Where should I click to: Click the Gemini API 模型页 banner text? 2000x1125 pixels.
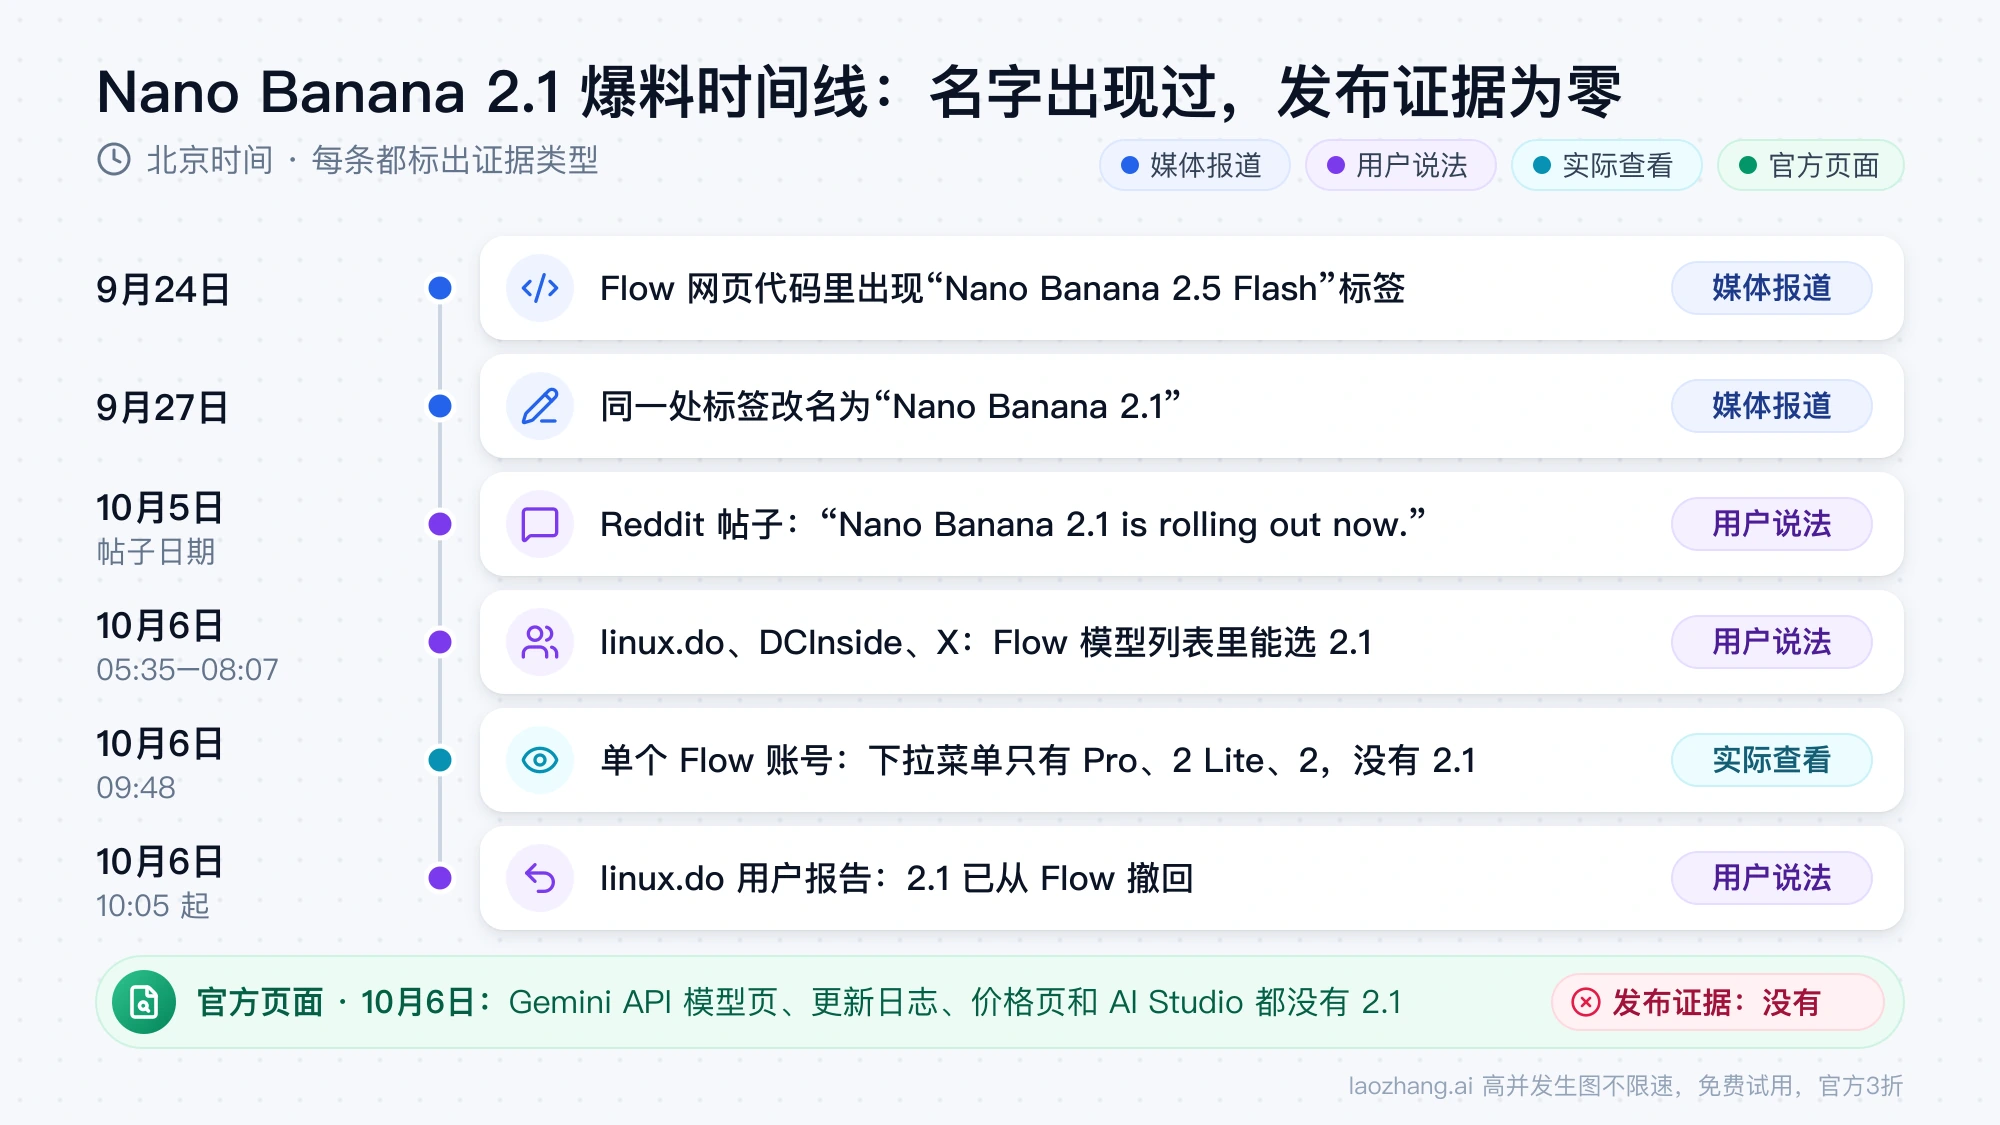coord(955,1002)
